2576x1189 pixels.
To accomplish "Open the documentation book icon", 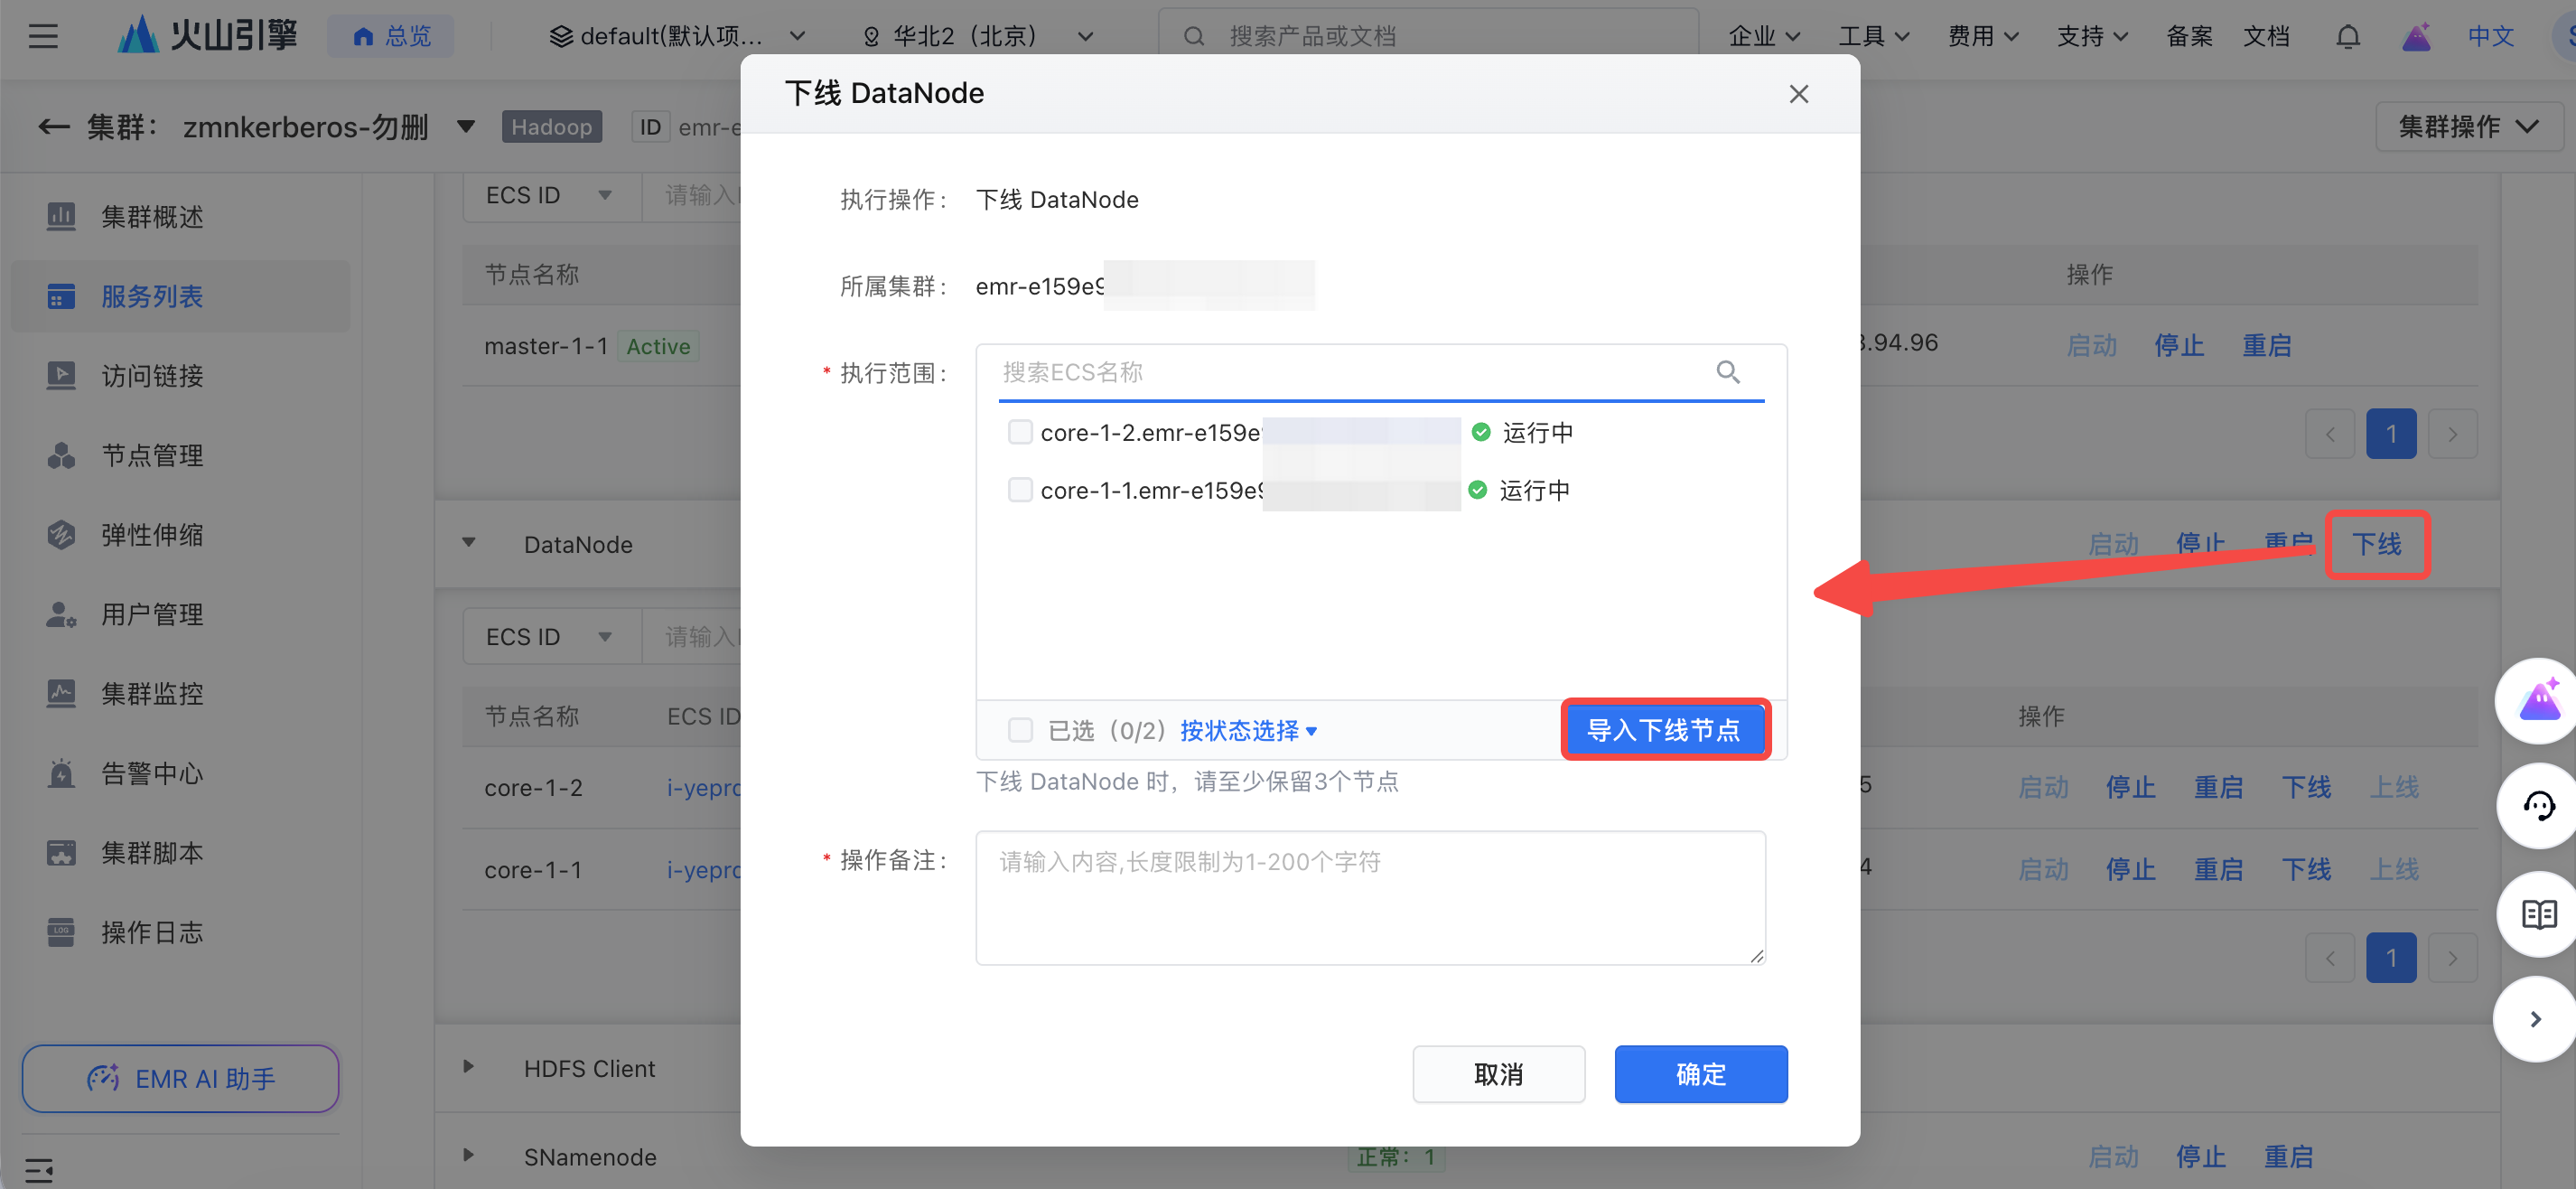I will pyautogui.click(x=2537, y=914).
